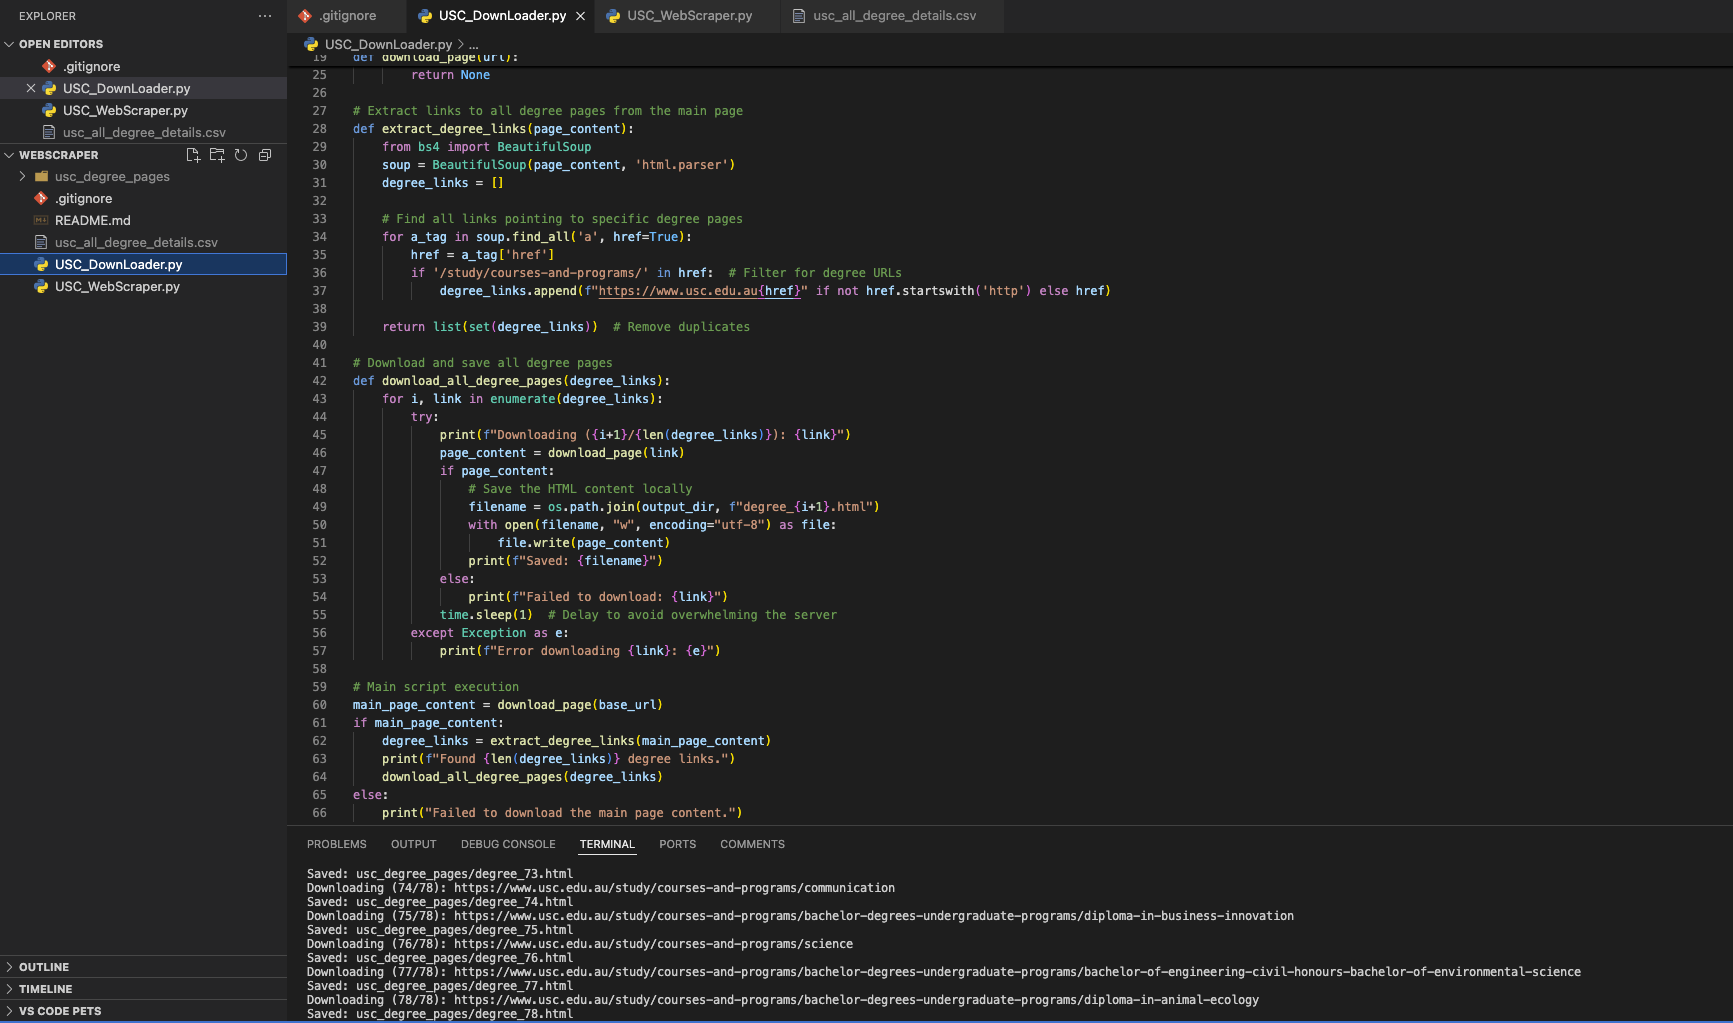The image size is (1733, 1023).
Task: Switch to the USC_WebScraper.py editor tab
Action: 688,16
